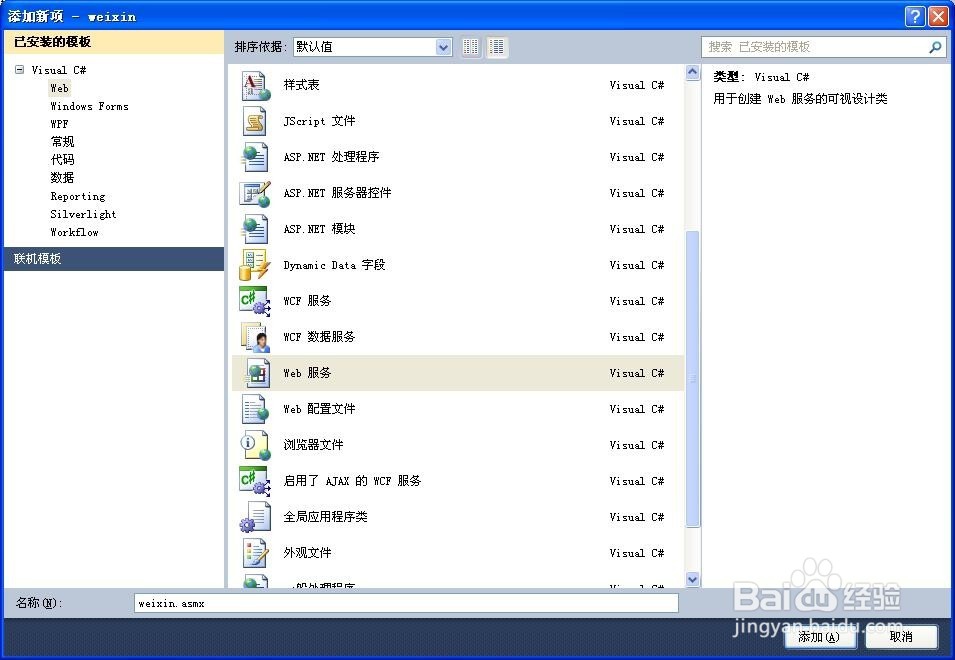Image resolution: width=955 pixels, height=660 pixels.
Task: Click the WCF 服务 template icon
Action: 256,301
